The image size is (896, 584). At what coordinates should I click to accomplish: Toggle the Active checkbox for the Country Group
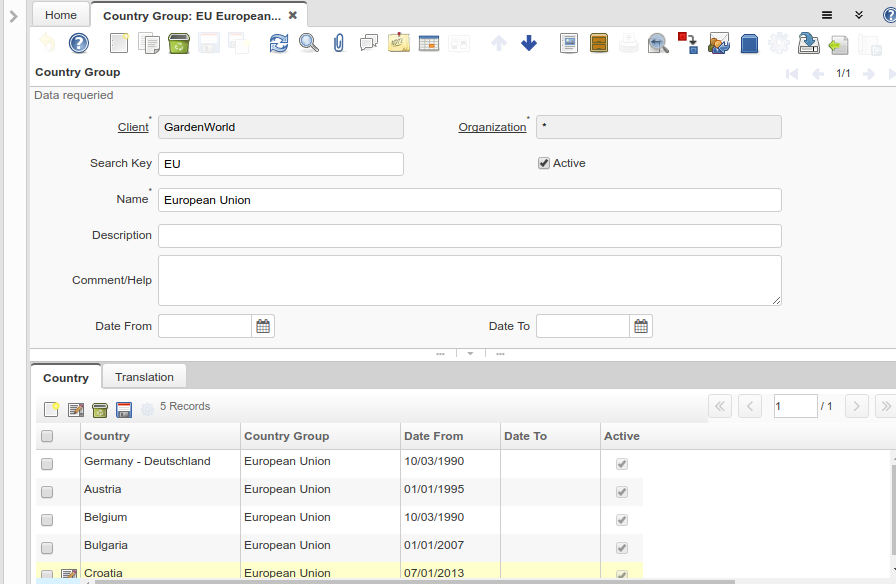click(x=543, y=163)
